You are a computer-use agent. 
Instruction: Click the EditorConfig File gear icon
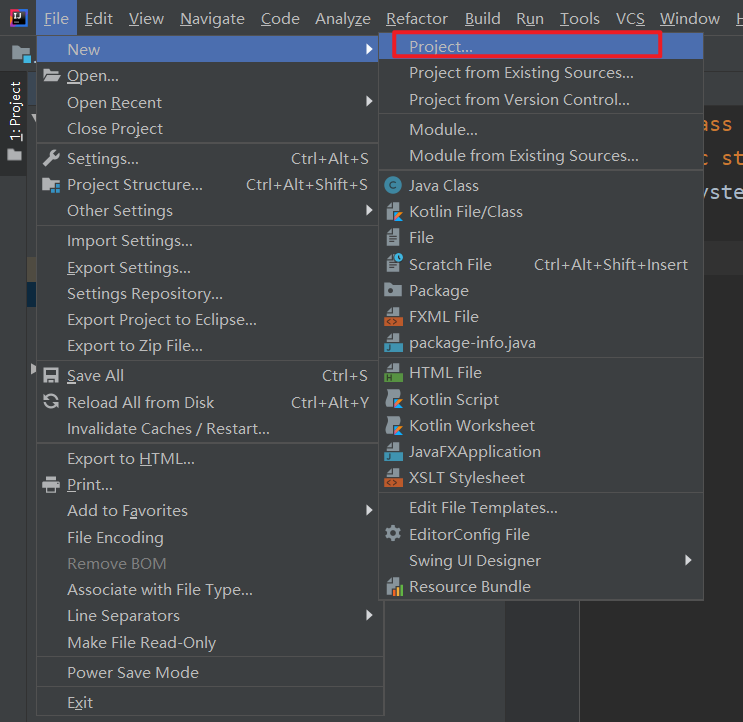click(393, 534)
